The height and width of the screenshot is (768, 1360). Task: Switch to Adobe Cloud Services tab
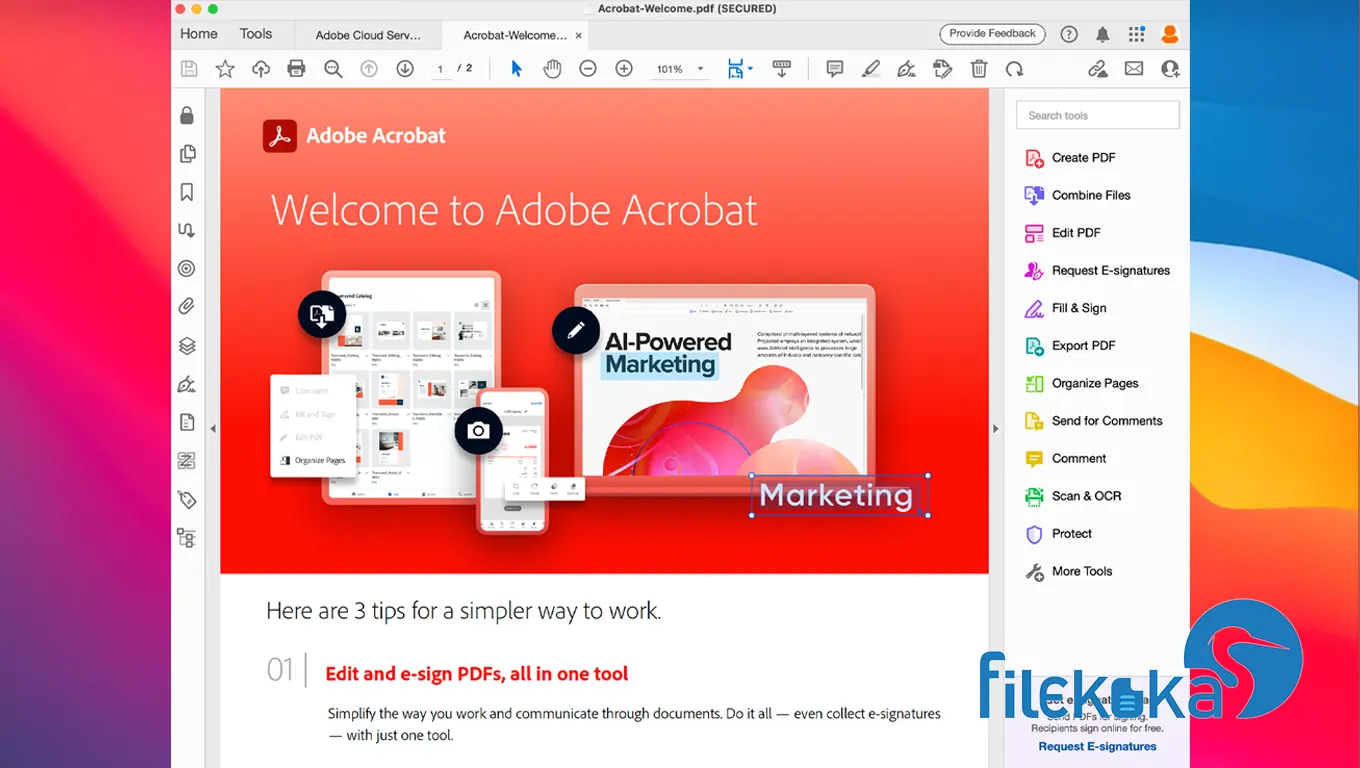tap(368, 35)
